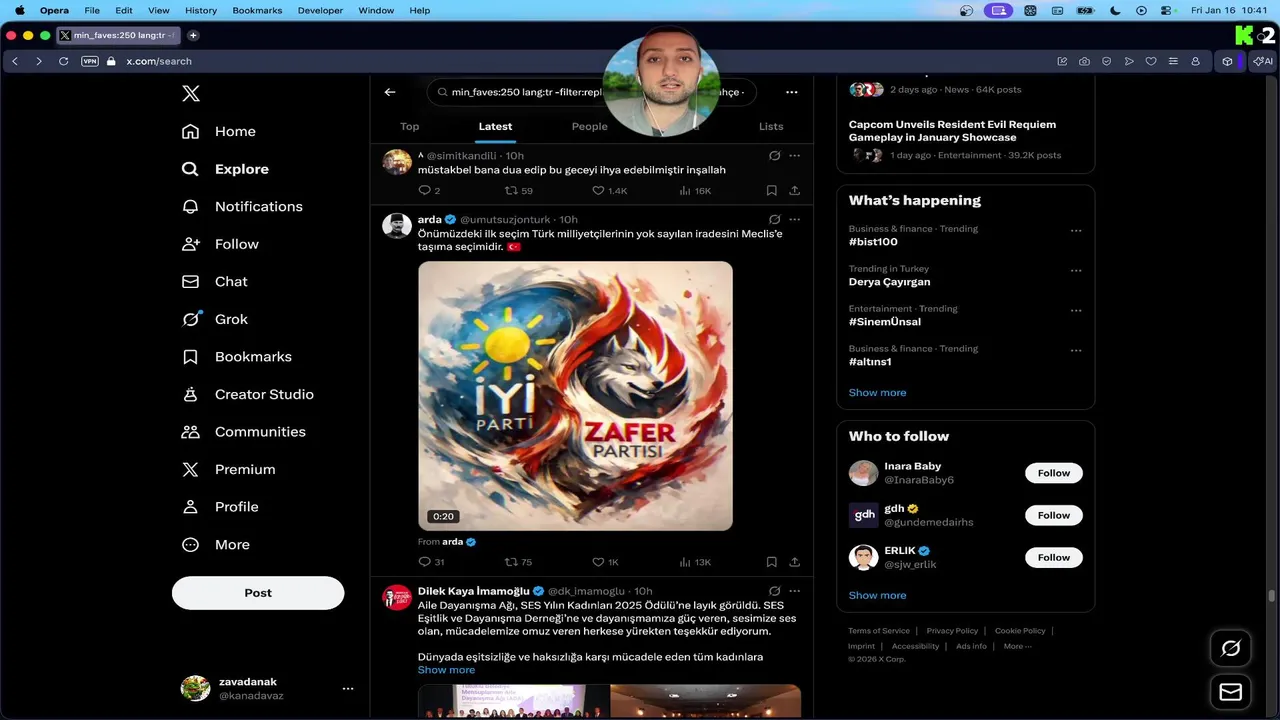Screen dimensions: 1280x720
Task: Follow gdh account
Action: [1053, 515]
